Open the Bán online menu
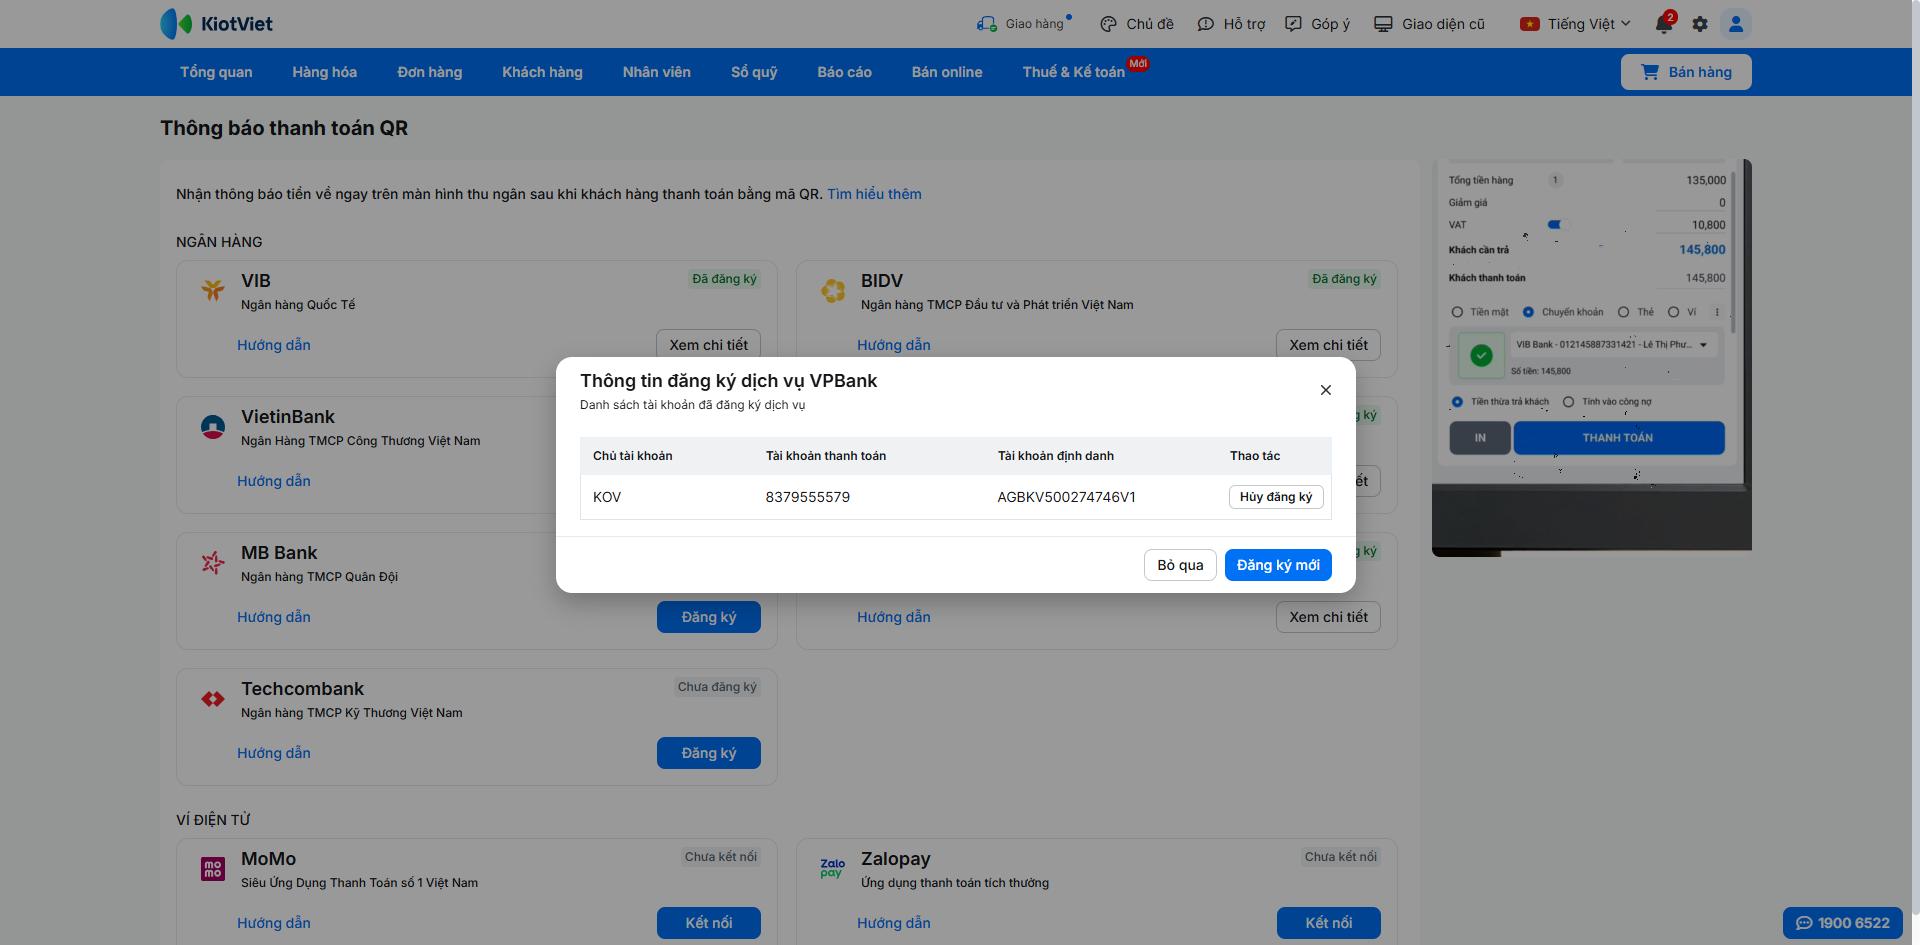1920x945 pixels. coord(947,72)
